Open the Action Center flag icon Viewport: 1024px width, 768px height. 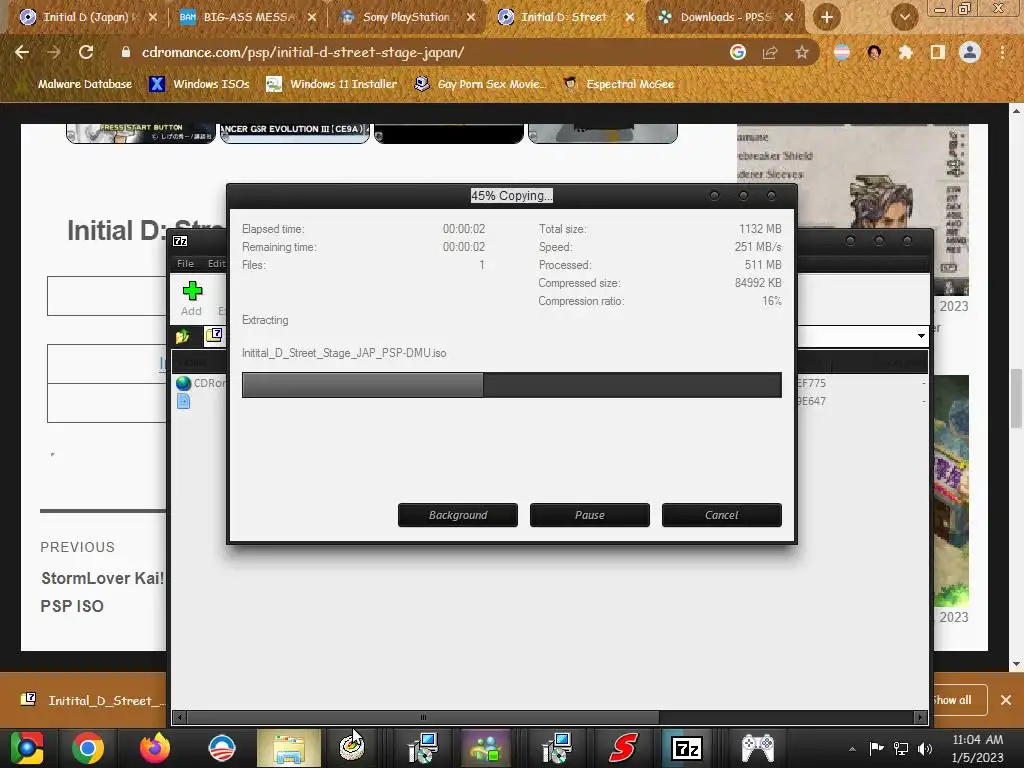(876, 748)
